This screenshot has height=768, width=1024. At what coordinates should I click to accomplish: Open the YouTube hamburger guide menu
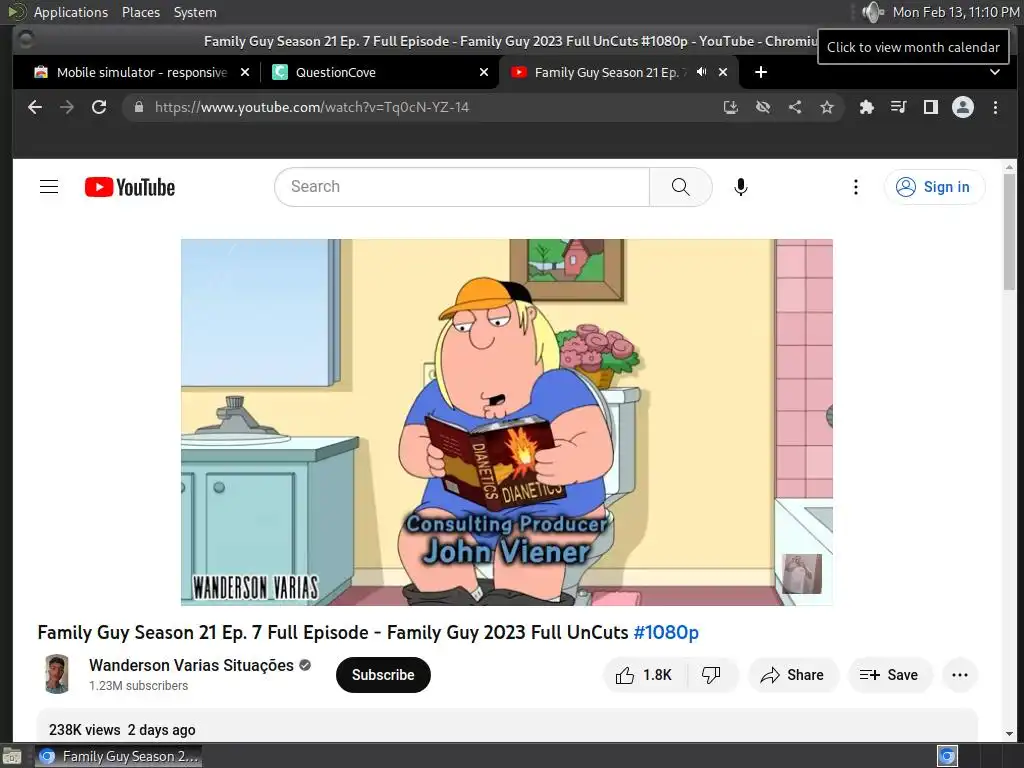point(49,187)
